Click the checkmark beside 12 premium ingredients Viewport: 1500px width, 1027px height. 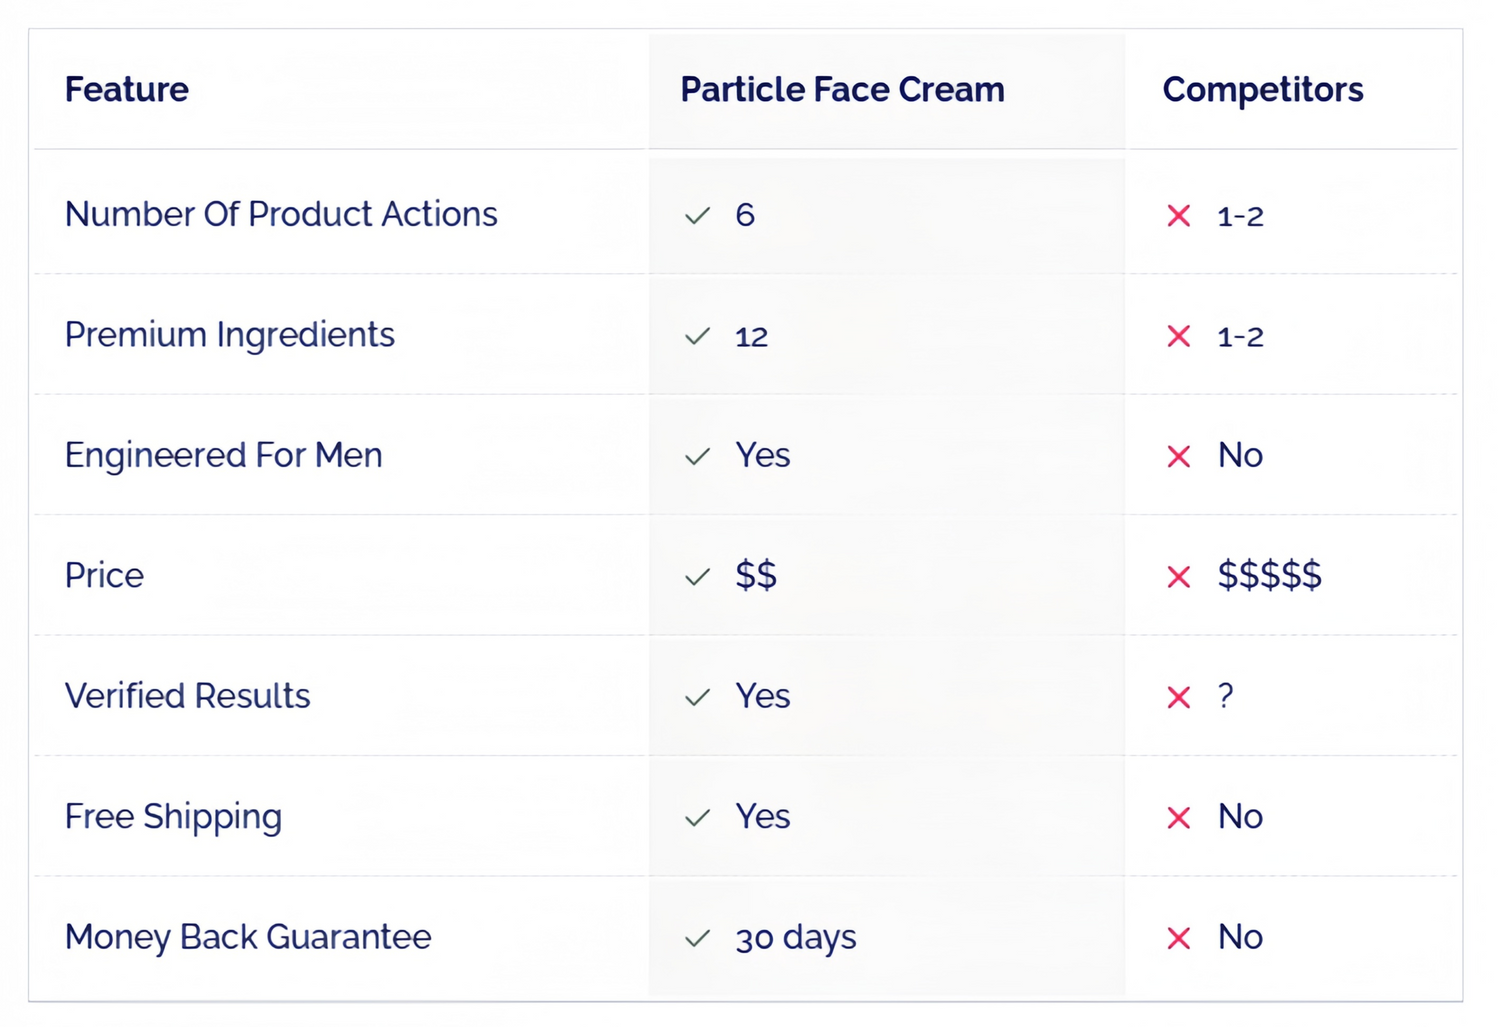pos(697,336)
